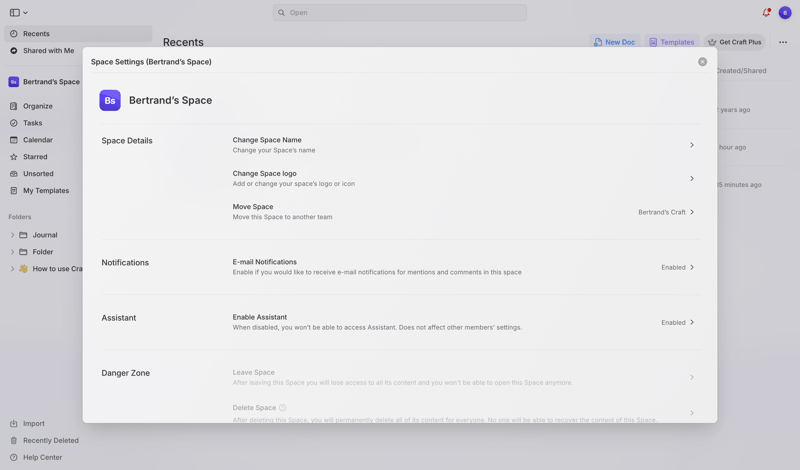Toggle E-mail Notifications Enabled setting
Viewport: 800px width, 470px height.
(677, 267)
